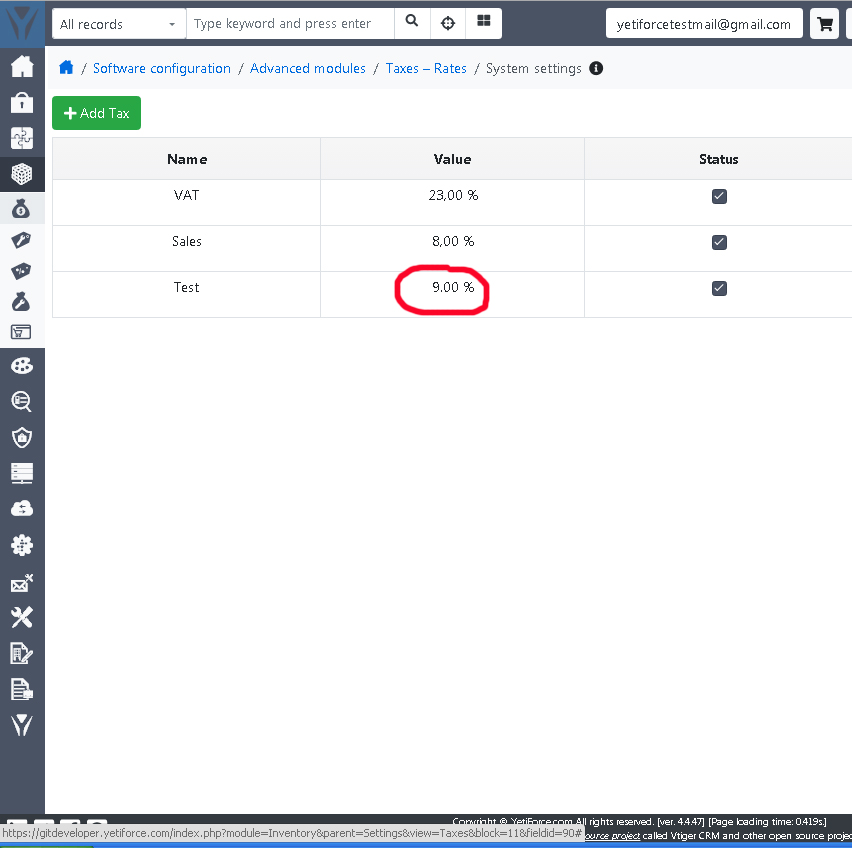The image size is (852, 848).
Task: Open the Home dashboard icon in sidebar
Action: 22,66
